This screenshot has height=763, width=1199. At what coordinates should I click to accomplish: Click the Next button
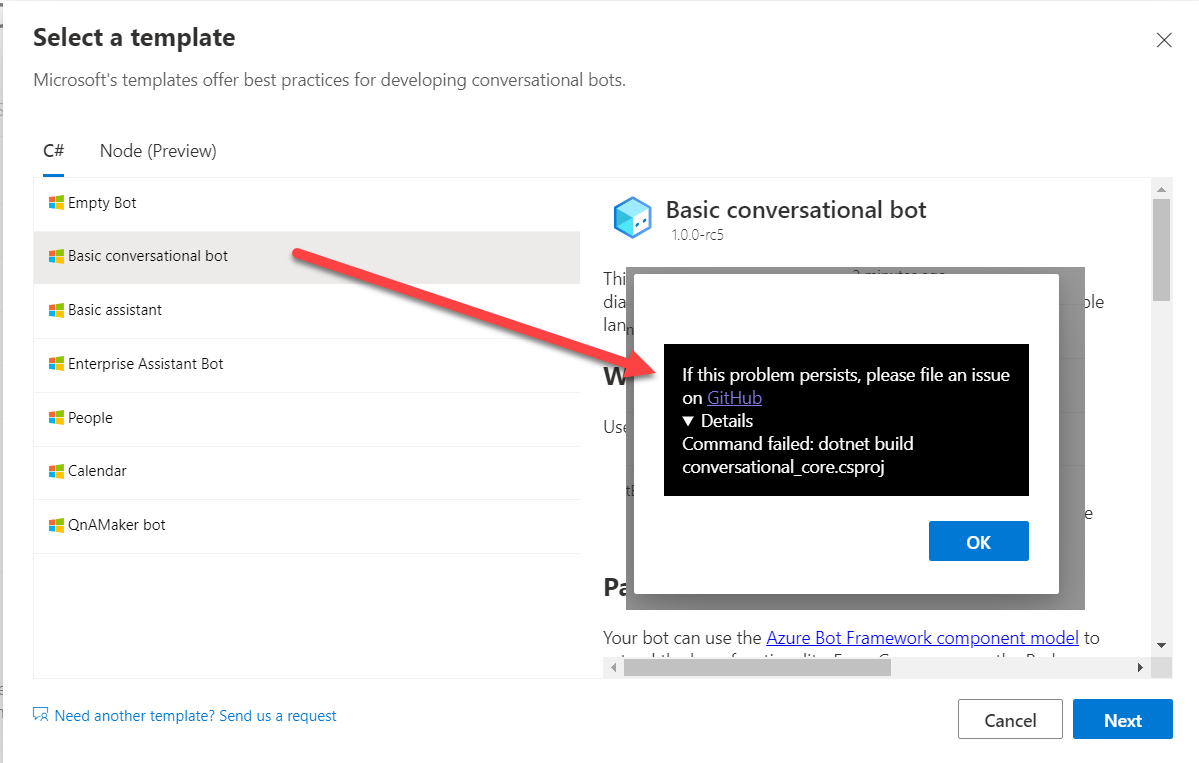pyautogui.click(x=1122, y=719)
